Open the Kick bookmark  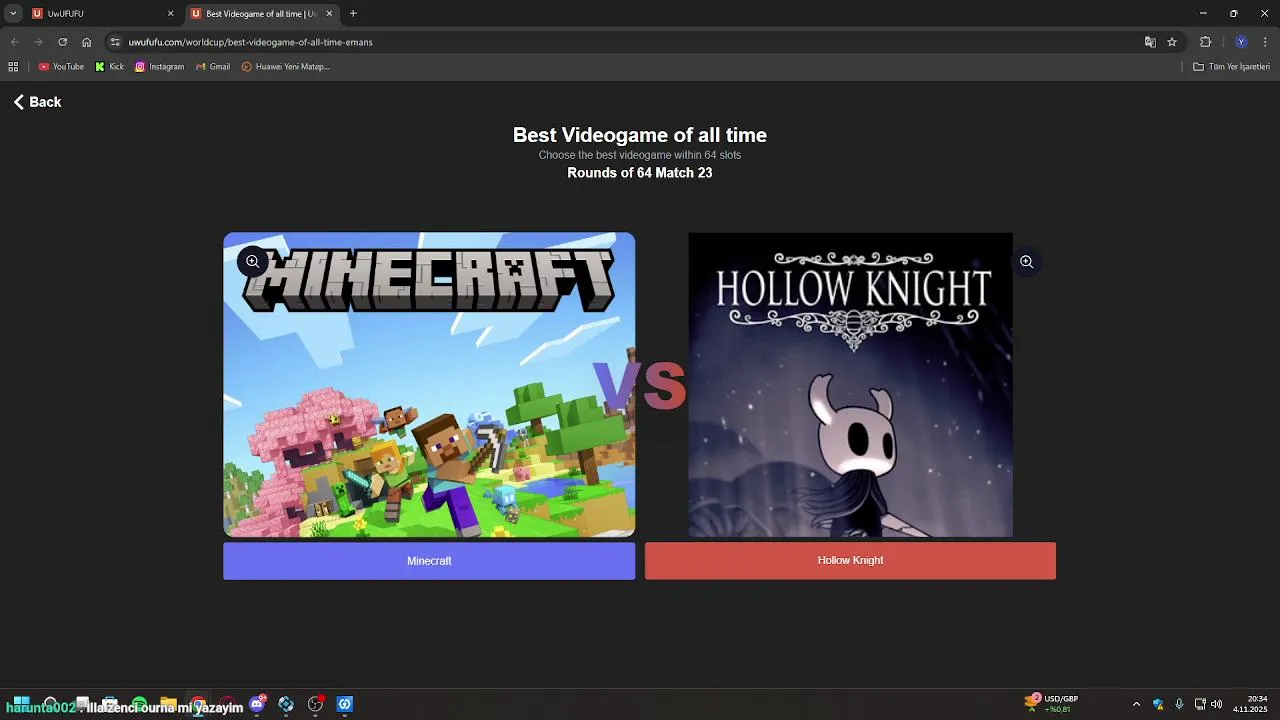109,67
